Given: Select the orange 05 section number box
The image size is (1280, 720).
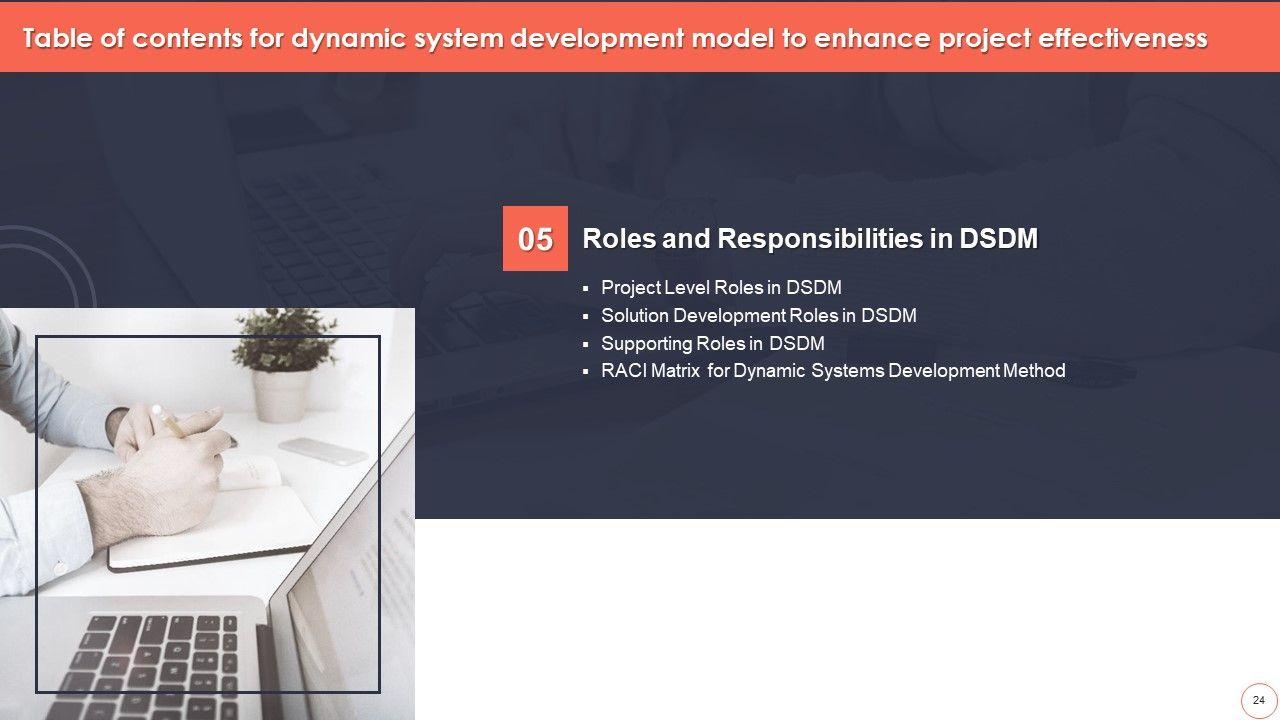Looking at the screenshot, I should coord(535,238).
